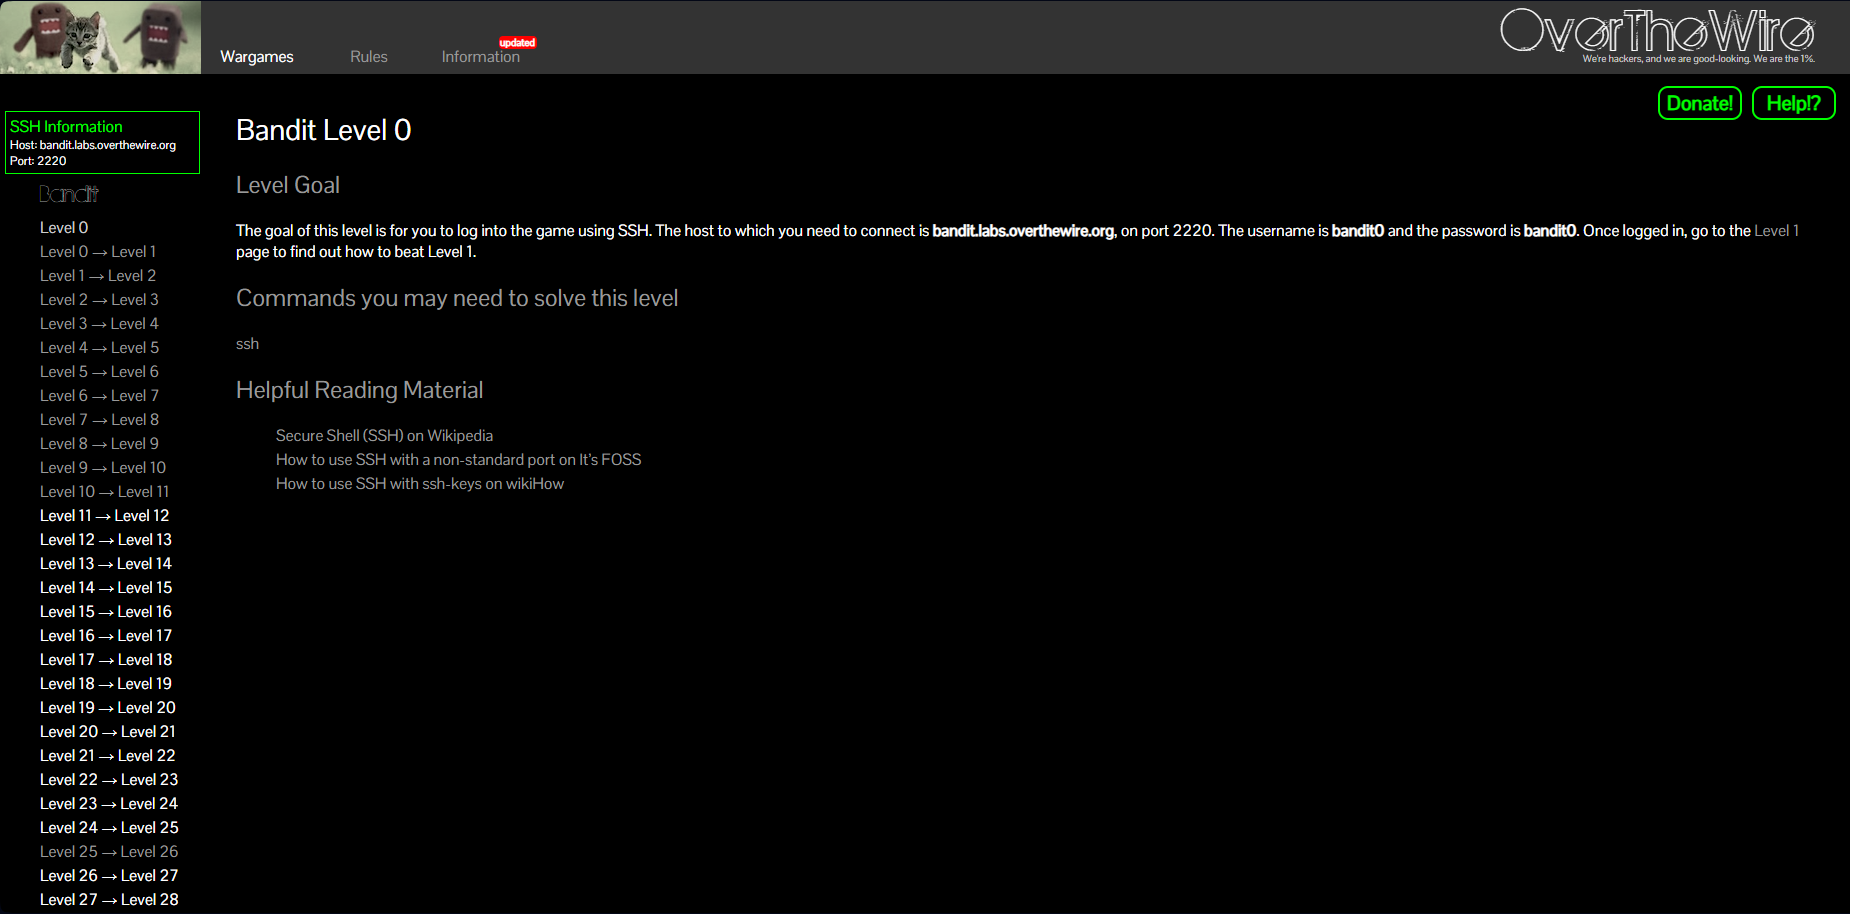Go to Level 22 → Level 23
The height and width of the screenshot is (914, 1850).
pos(109,780)
